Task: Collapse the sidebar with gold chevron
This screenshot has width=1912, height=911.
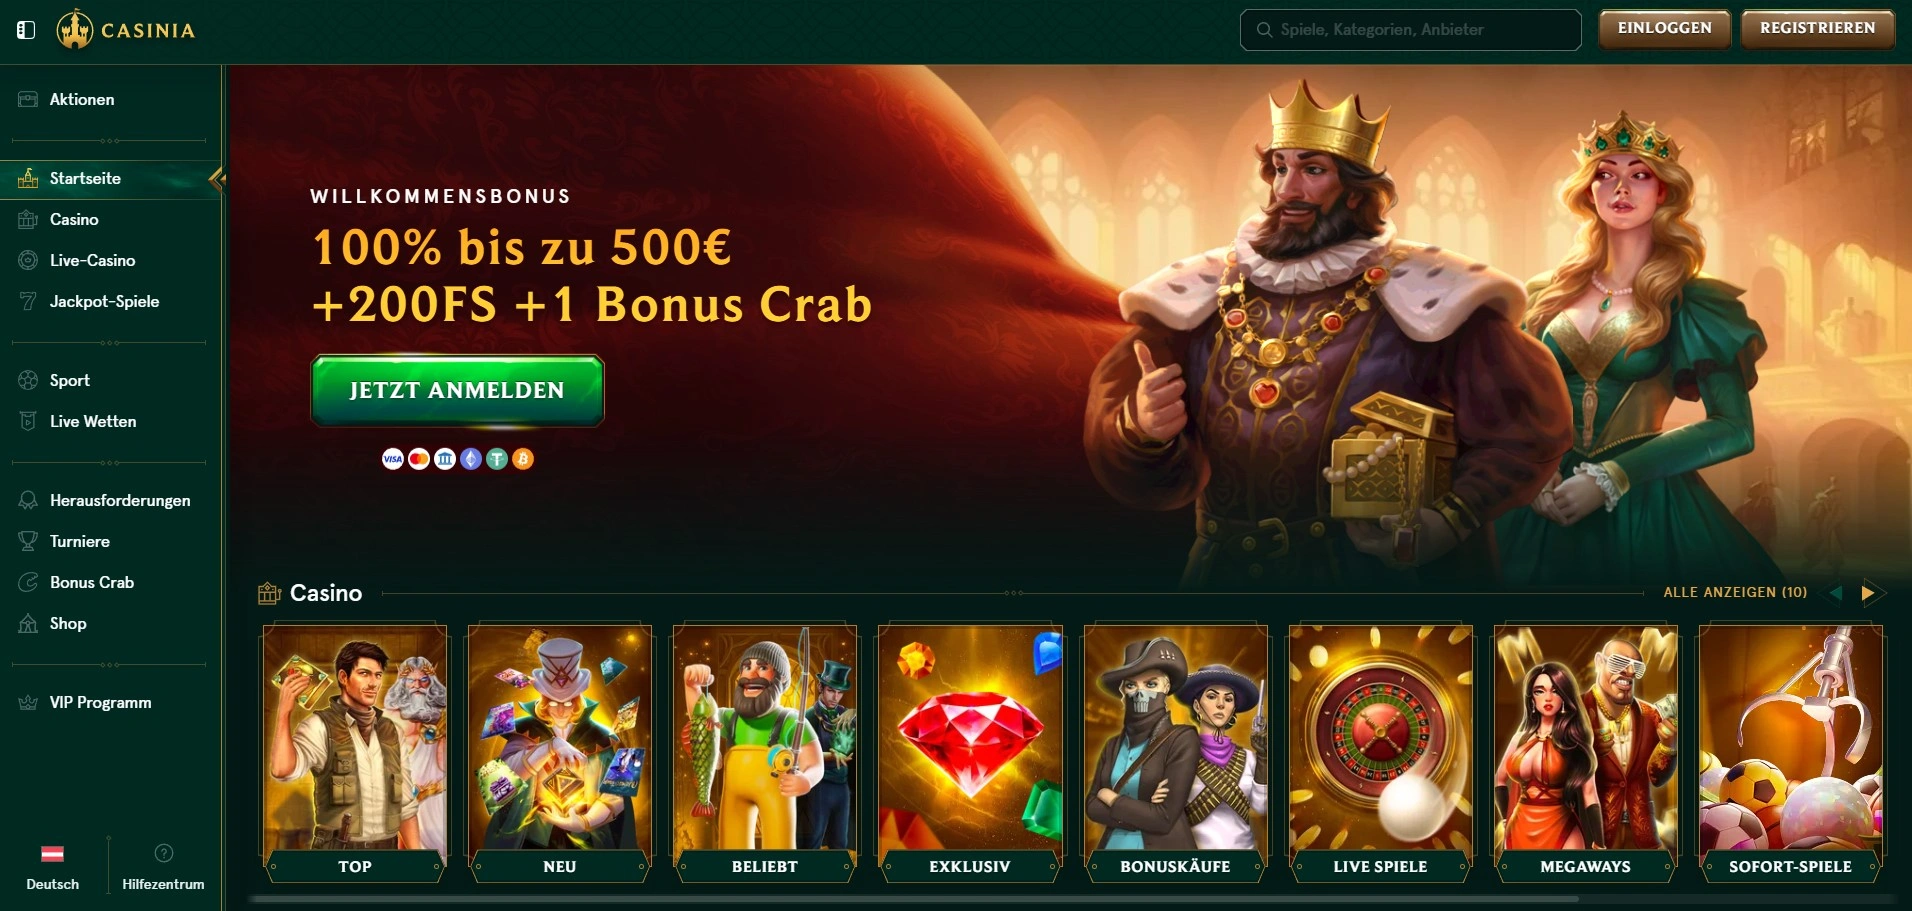Action: [217, 179]
